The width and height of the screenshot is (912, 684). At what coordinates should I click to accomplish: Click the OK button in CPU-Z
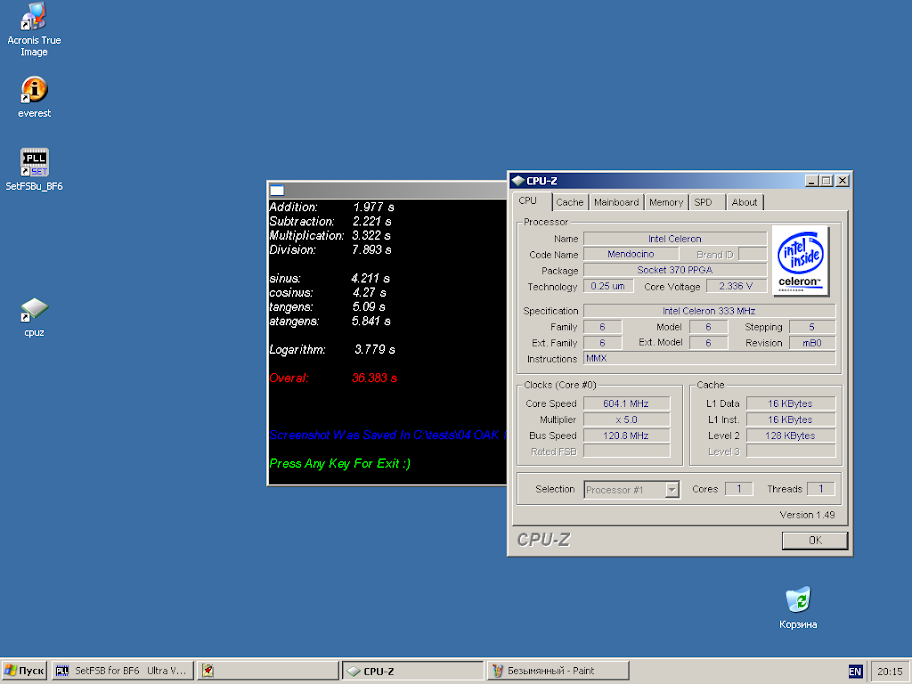pyautogui.click(x=815, y=540)
